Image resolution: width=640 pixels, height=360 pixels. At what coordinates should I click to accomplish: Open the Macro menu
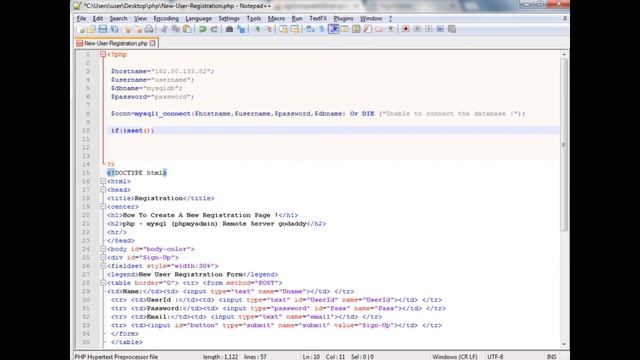(276, 18)
